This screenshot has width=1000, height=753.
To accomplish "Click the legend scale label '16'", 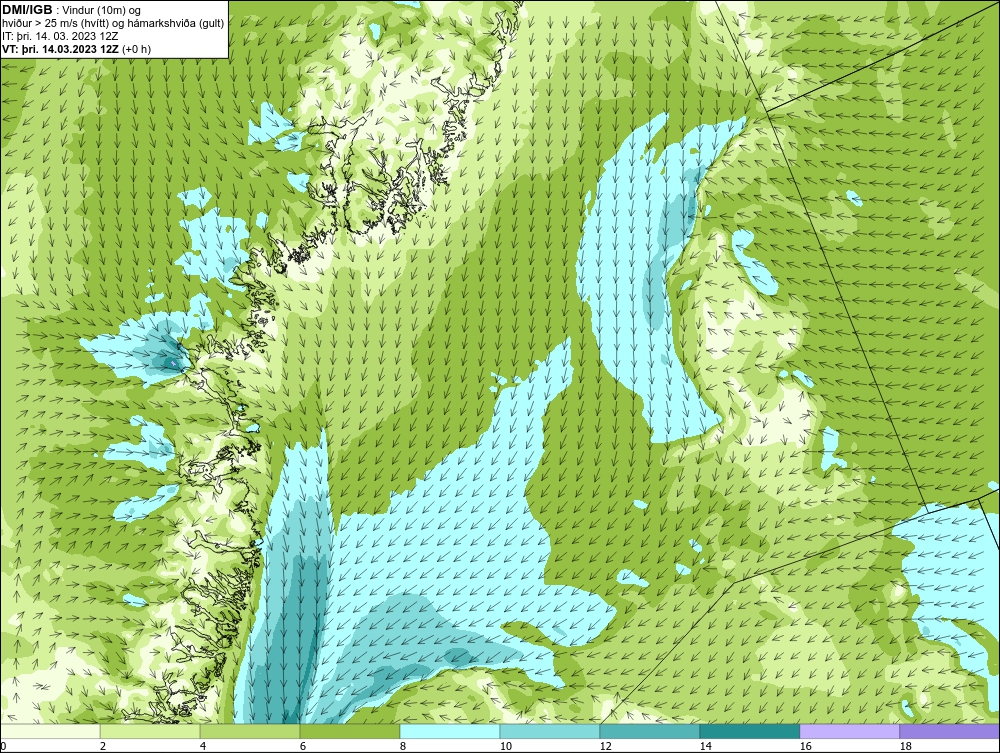I will tap(805, 746).
